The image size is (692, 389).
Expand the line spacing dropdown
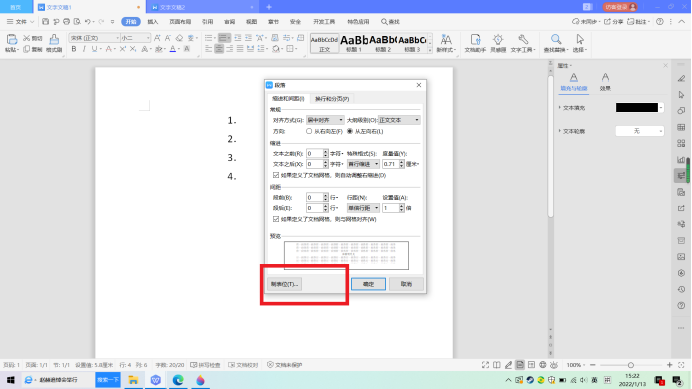[x=363, y=208]
